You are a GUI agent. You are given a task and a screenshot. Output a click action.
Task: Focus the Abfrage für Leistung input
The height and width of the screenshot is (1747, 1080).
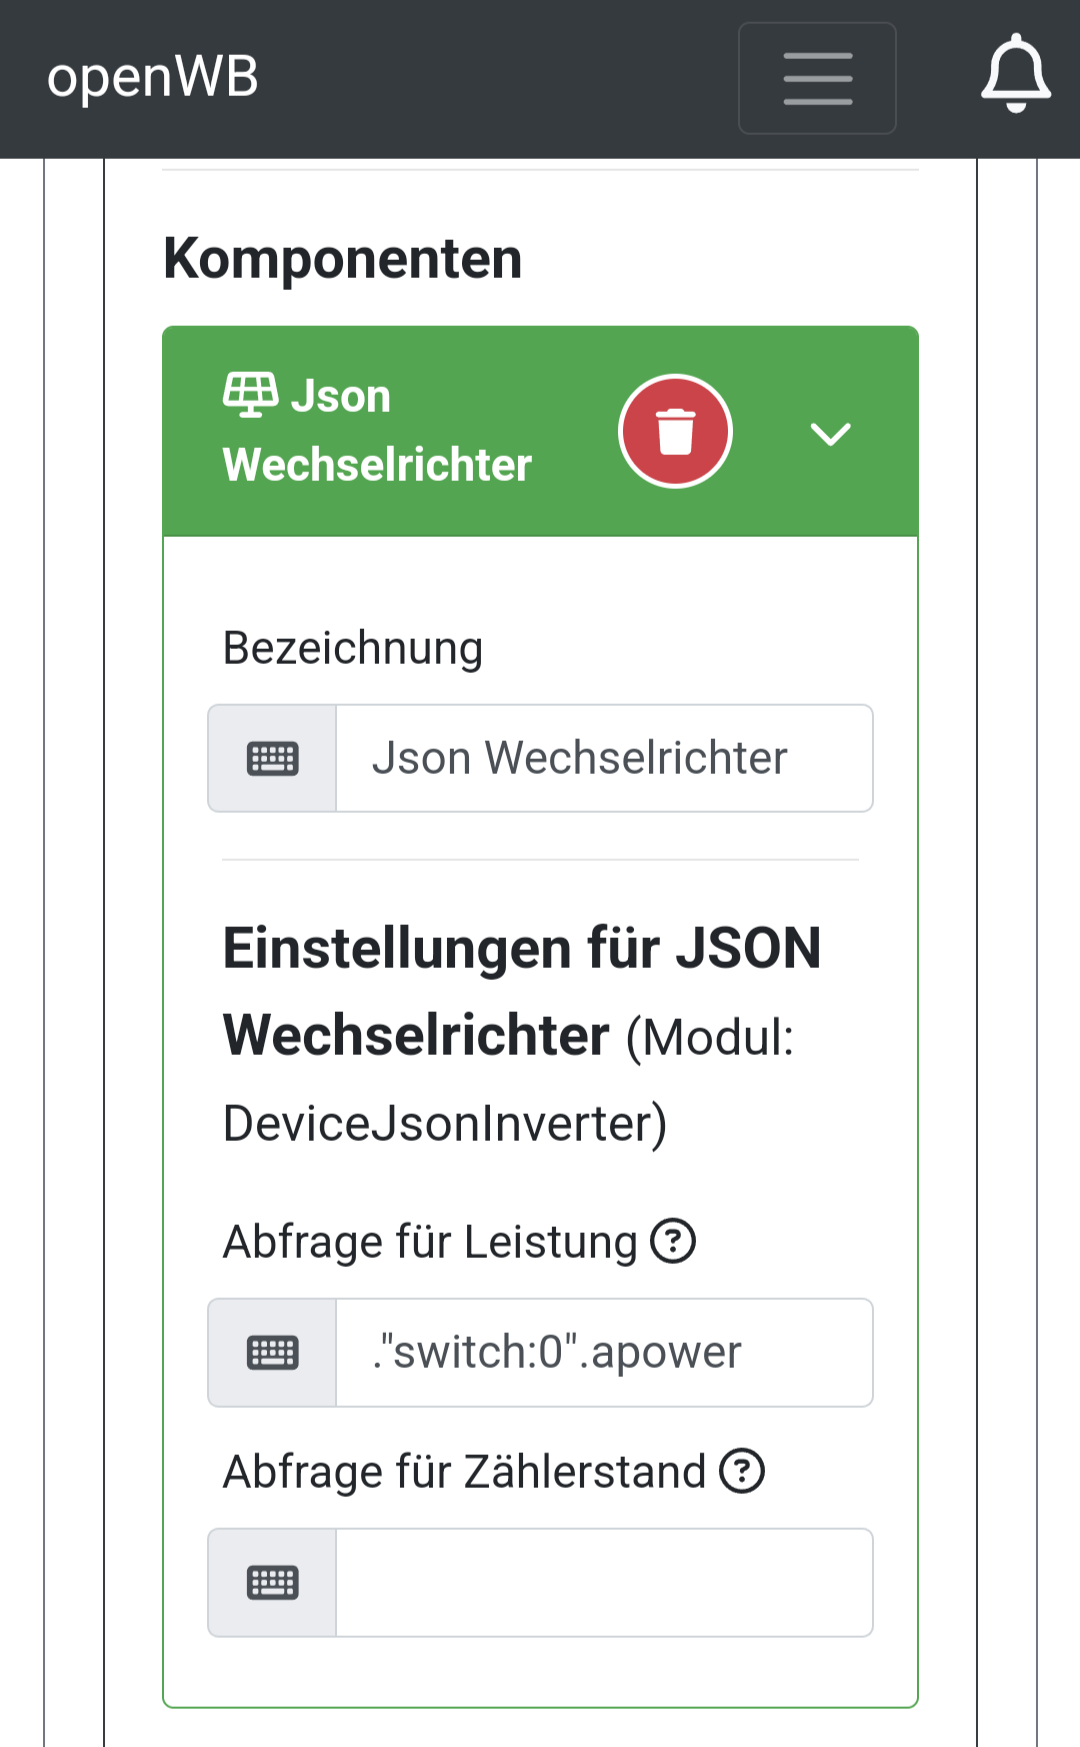(x=604, y=1353)
